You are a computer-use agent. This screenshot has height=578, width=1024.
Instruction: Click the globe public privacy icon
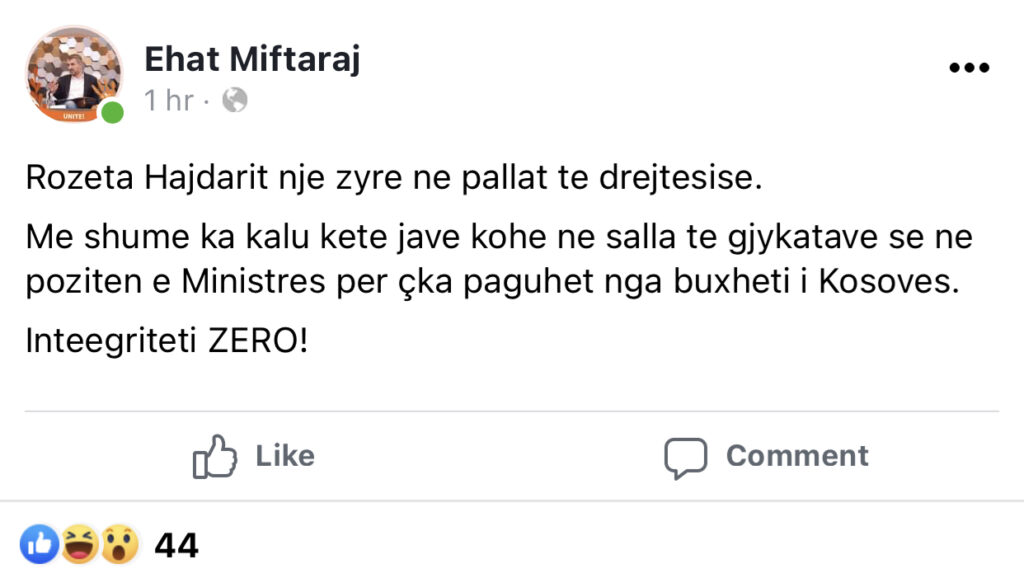point(234,100)
